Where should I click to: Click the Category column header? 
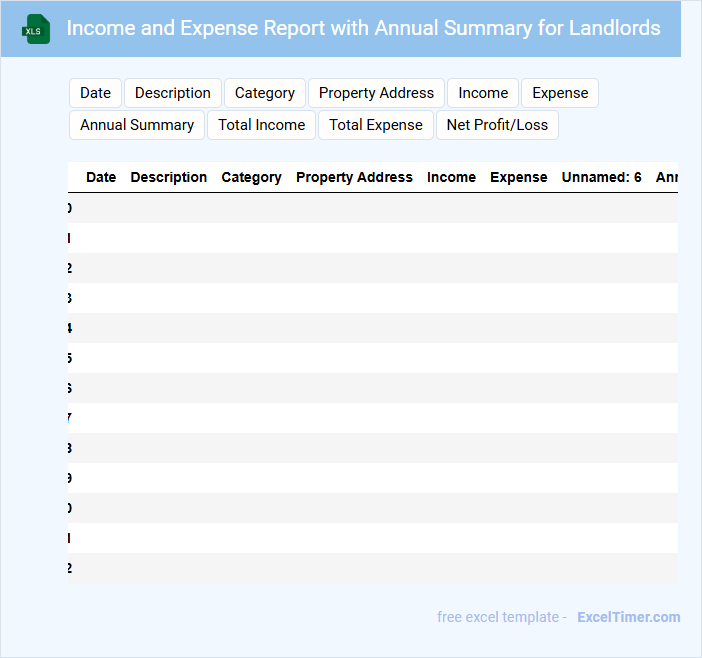click(251, 177)
